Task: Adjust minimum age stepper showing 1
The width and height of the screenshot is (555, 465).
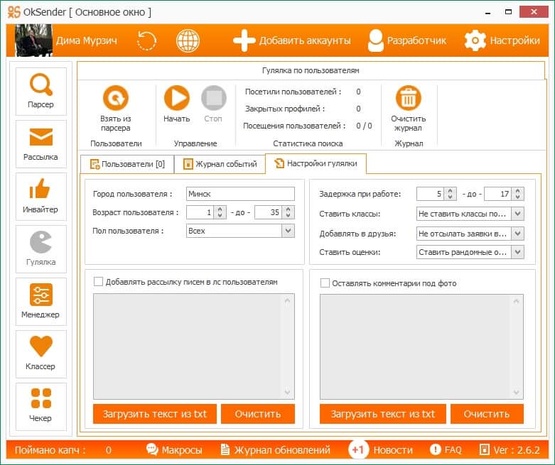Action: pyautogui.click(x=220, y=212)
